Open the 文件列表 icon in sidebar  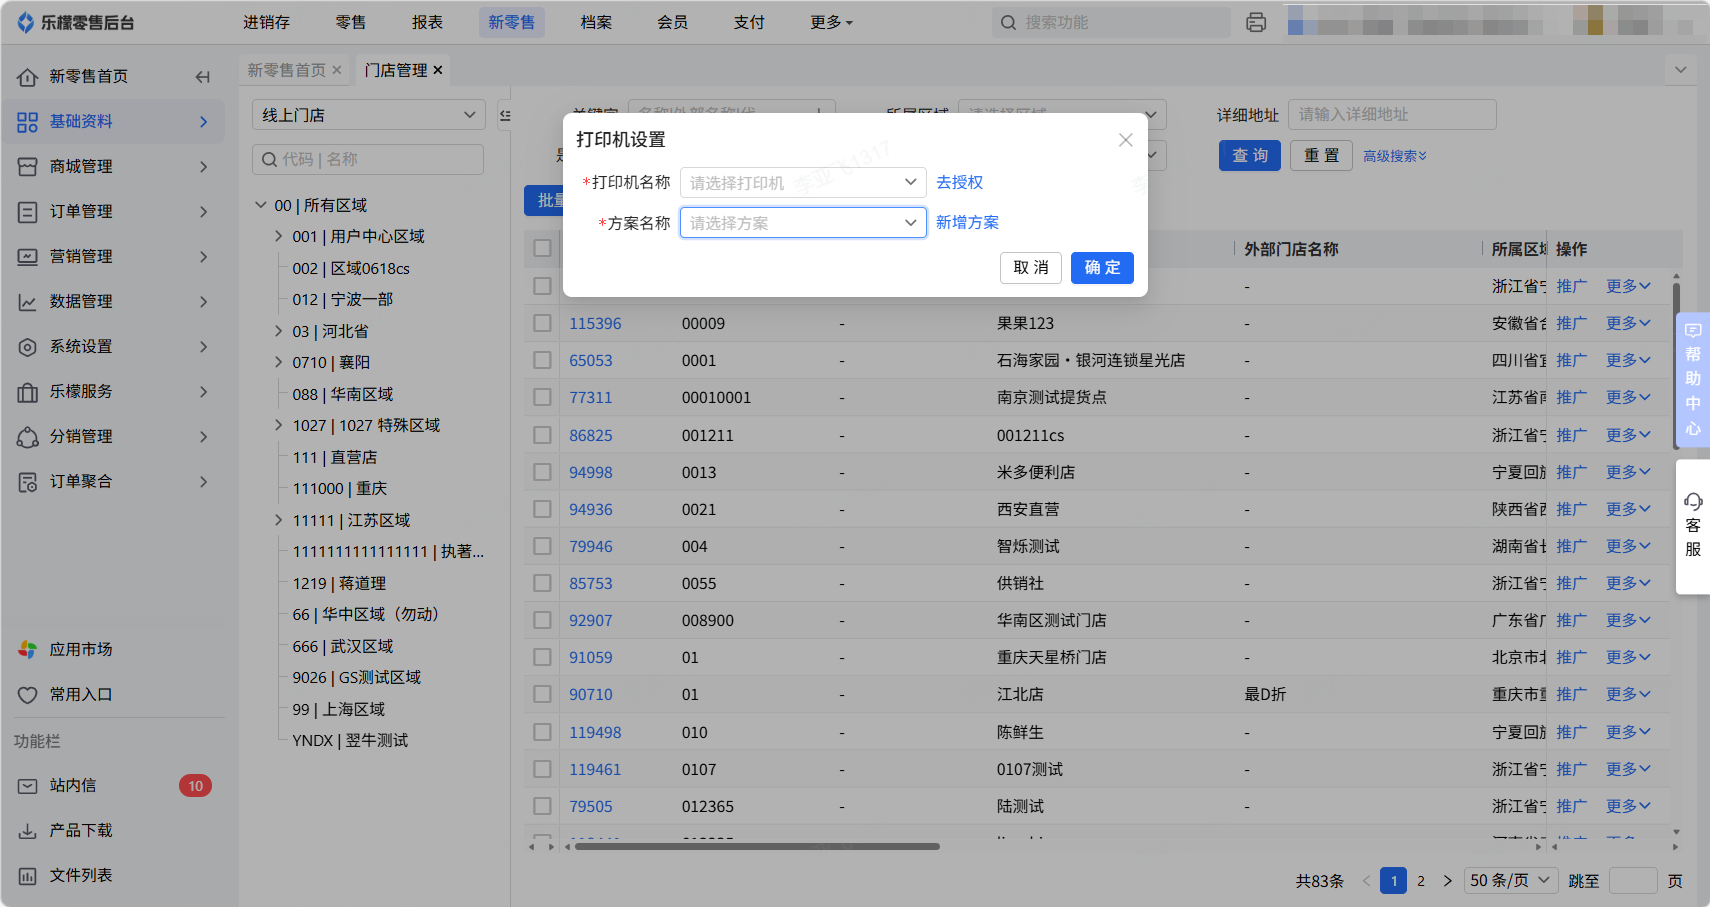coord(27,876)
